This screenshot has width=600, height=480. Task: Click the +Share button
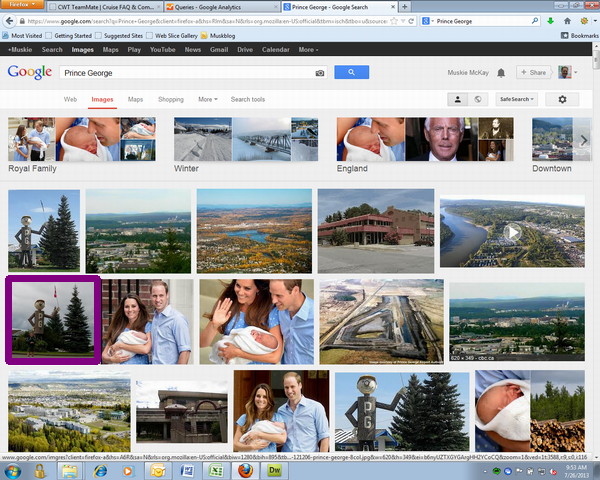click(x=534, y=72)
